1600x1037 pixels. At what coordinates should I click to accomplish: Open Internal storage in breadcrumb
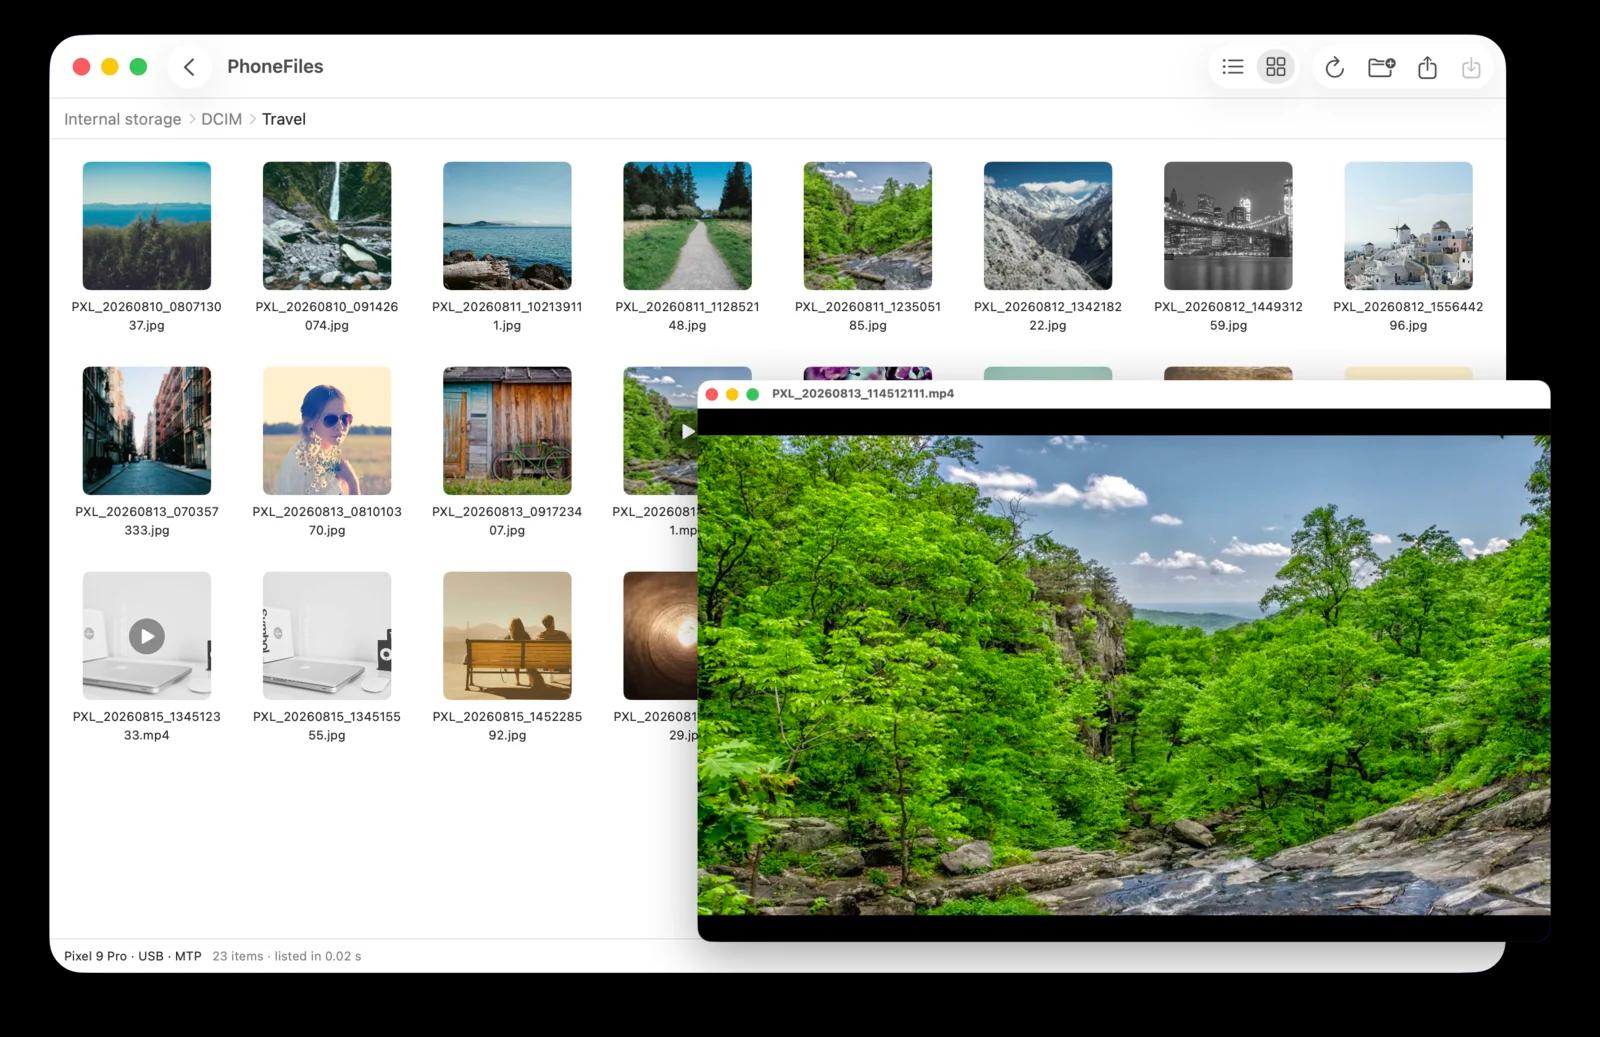point(123,119)
